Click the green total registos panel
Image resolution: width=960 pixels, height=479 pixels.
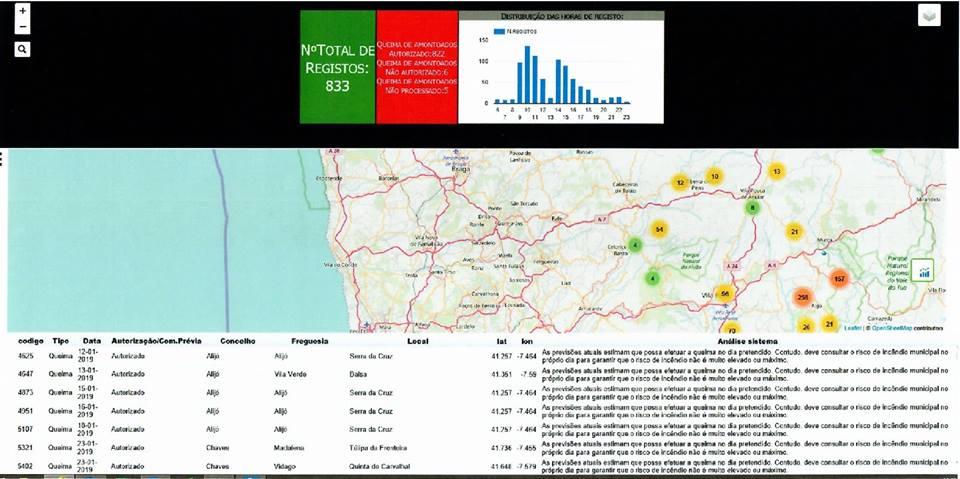point(337,67)
